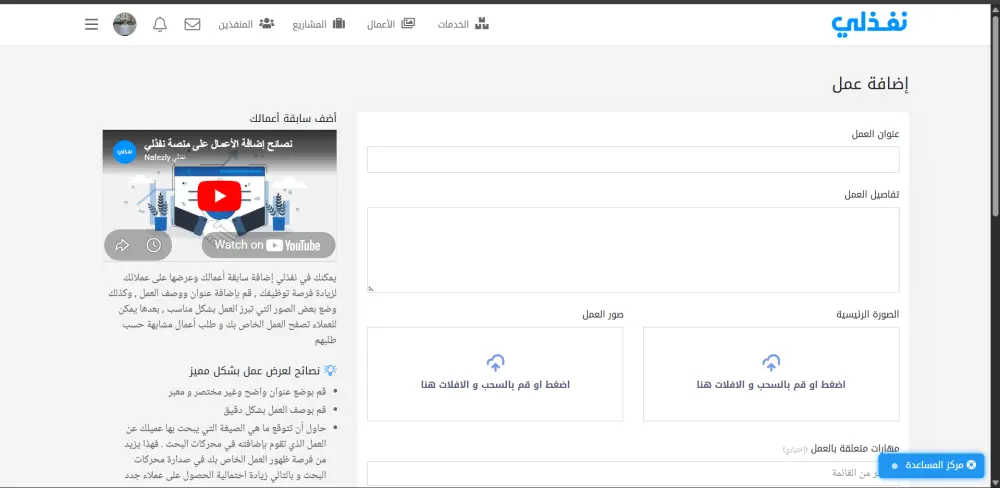This screenshot has height=488, width=1000.
Task: Click the tip قم بوصف العمل بشكل دقيق
Action: [276, 410]
